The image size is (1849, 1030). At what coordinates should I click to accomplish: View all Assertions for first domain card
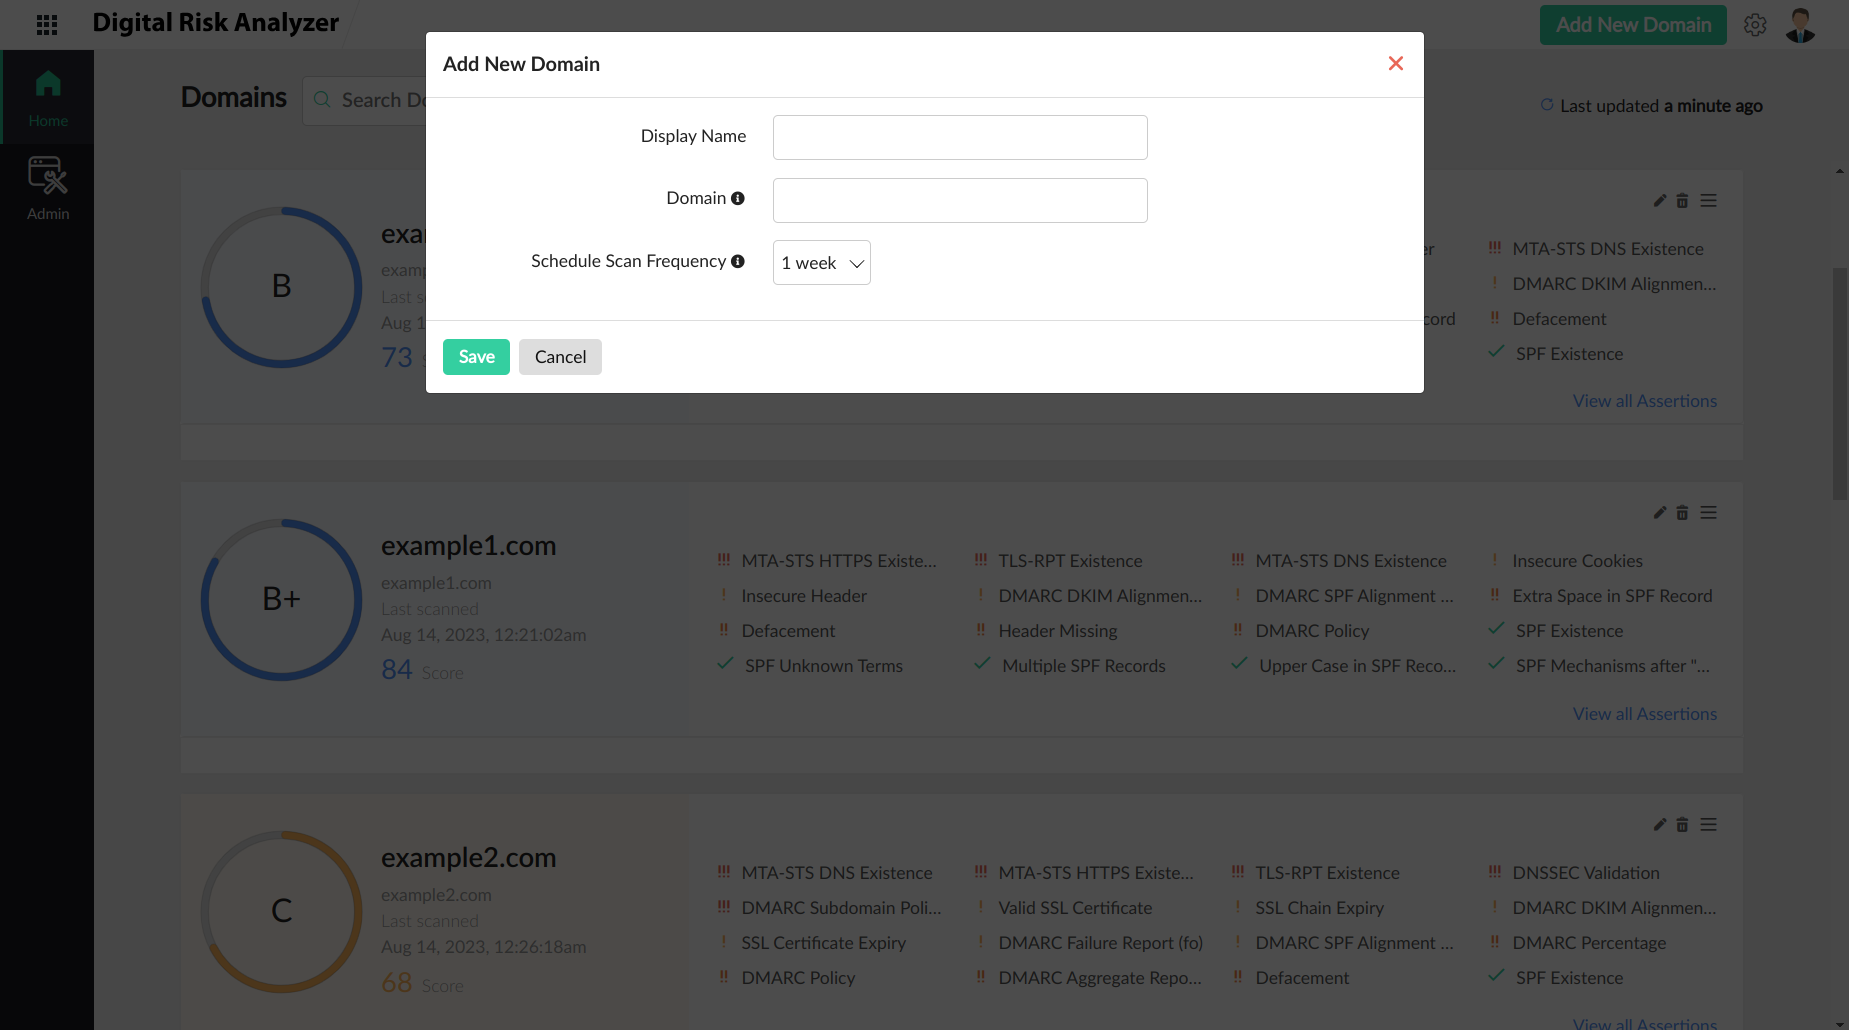1644,401
